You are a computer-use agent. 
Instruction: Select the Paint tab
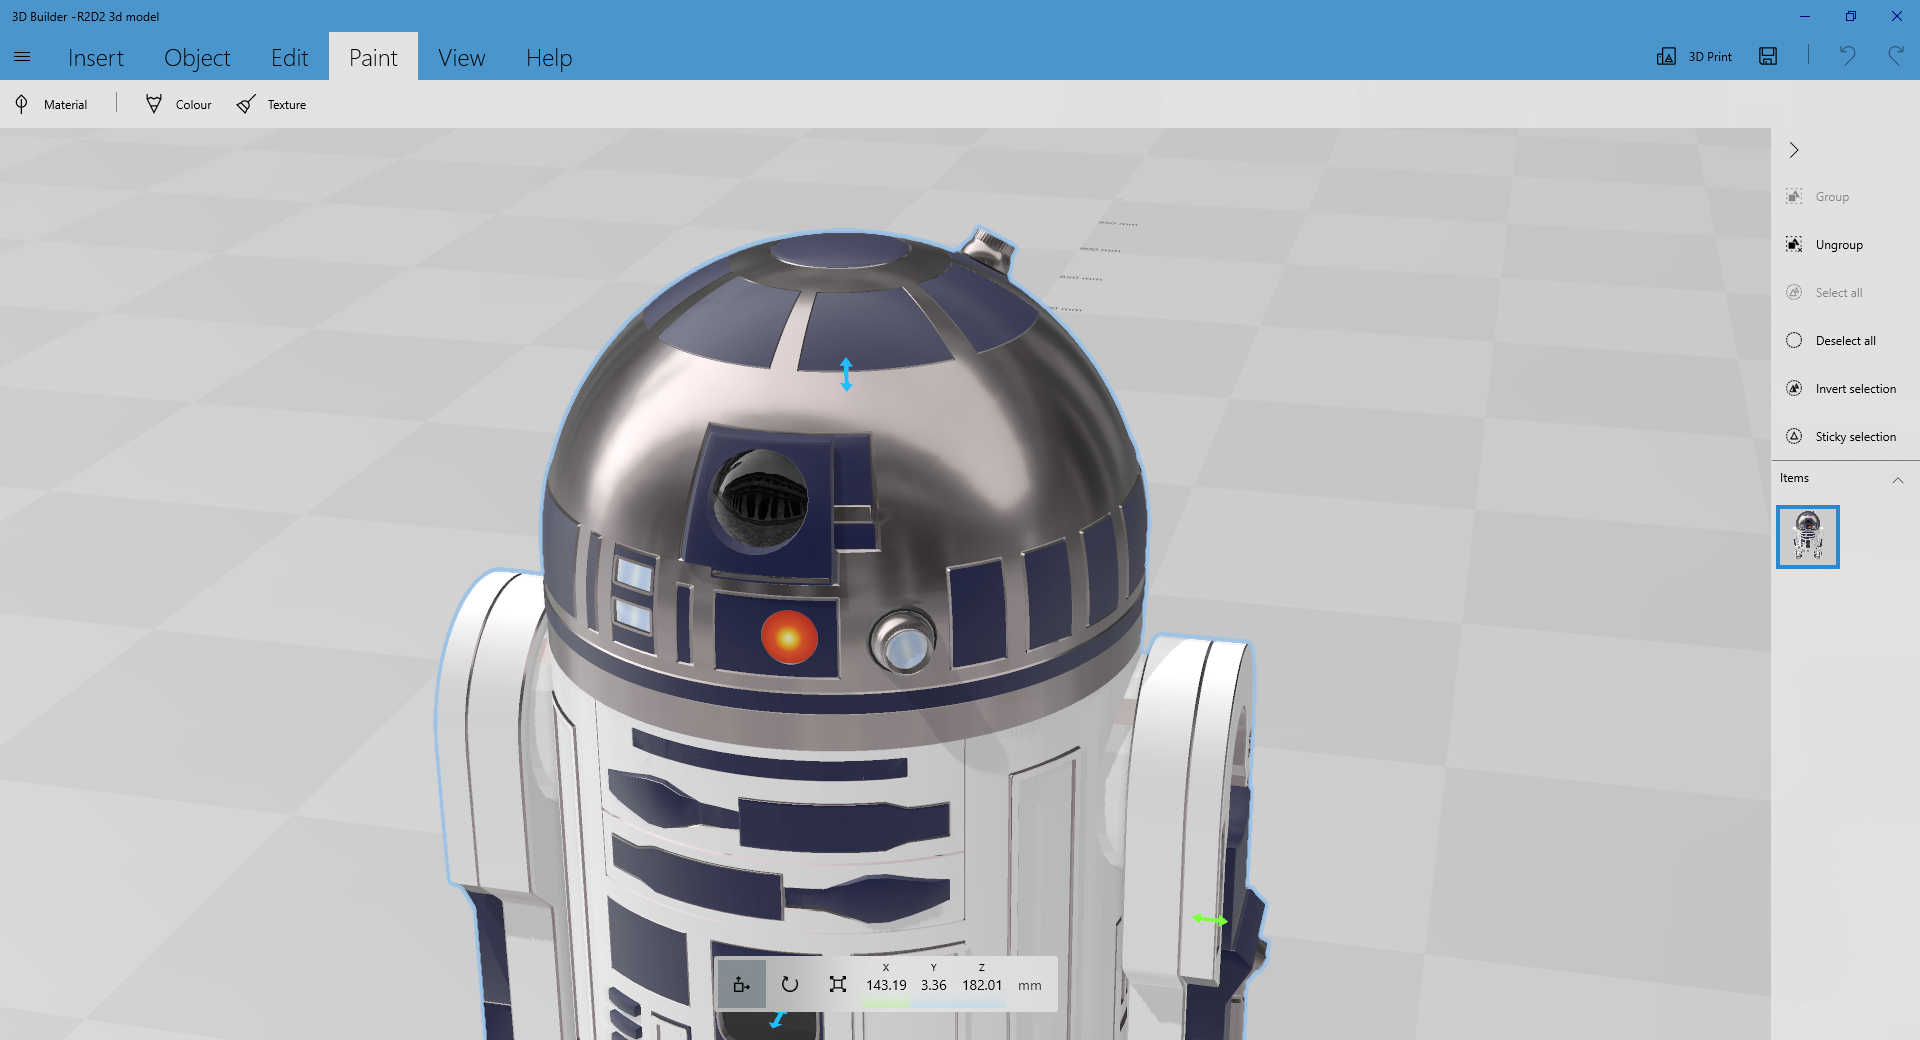(373, 58)
